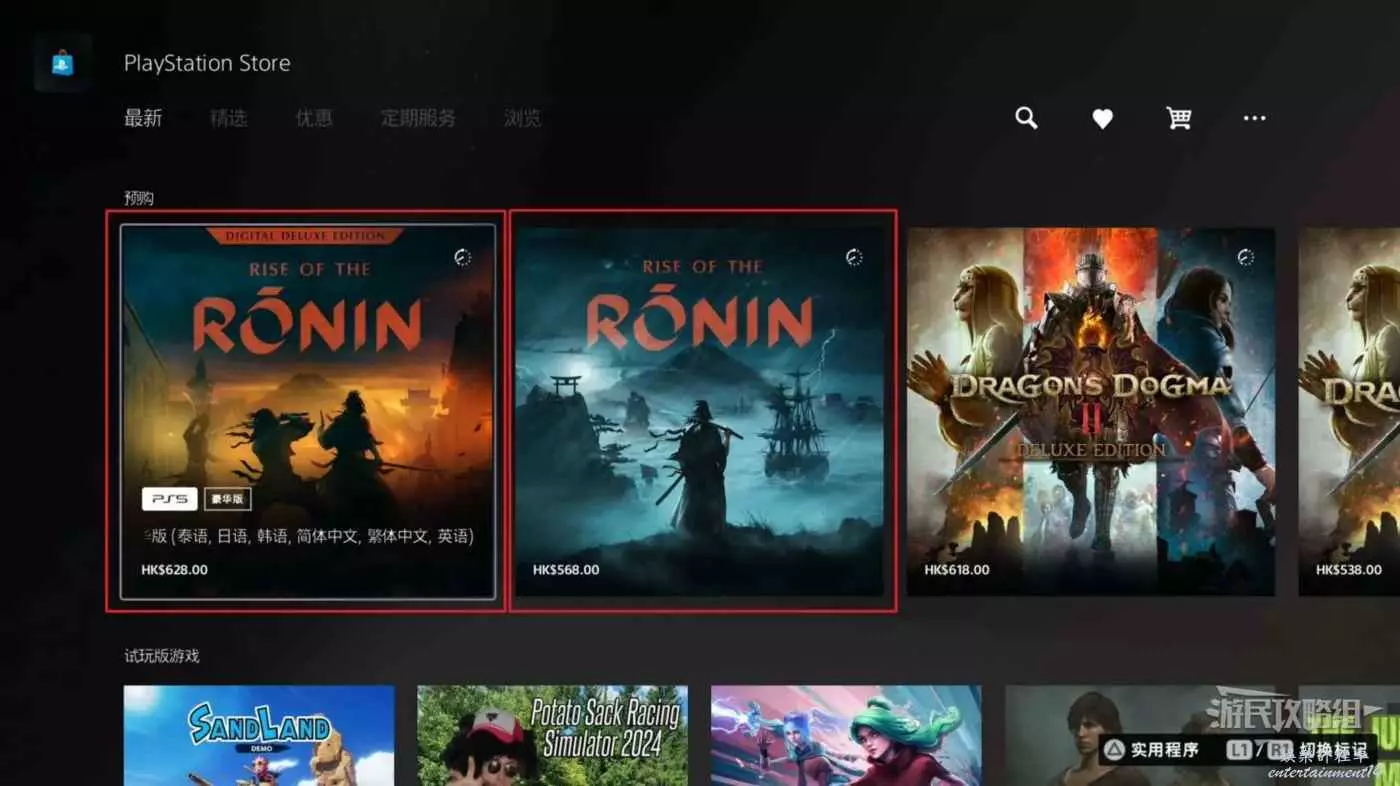
Task: Open Potato Sack Racing Simulator 2024 demo
Action: point(552,735)
